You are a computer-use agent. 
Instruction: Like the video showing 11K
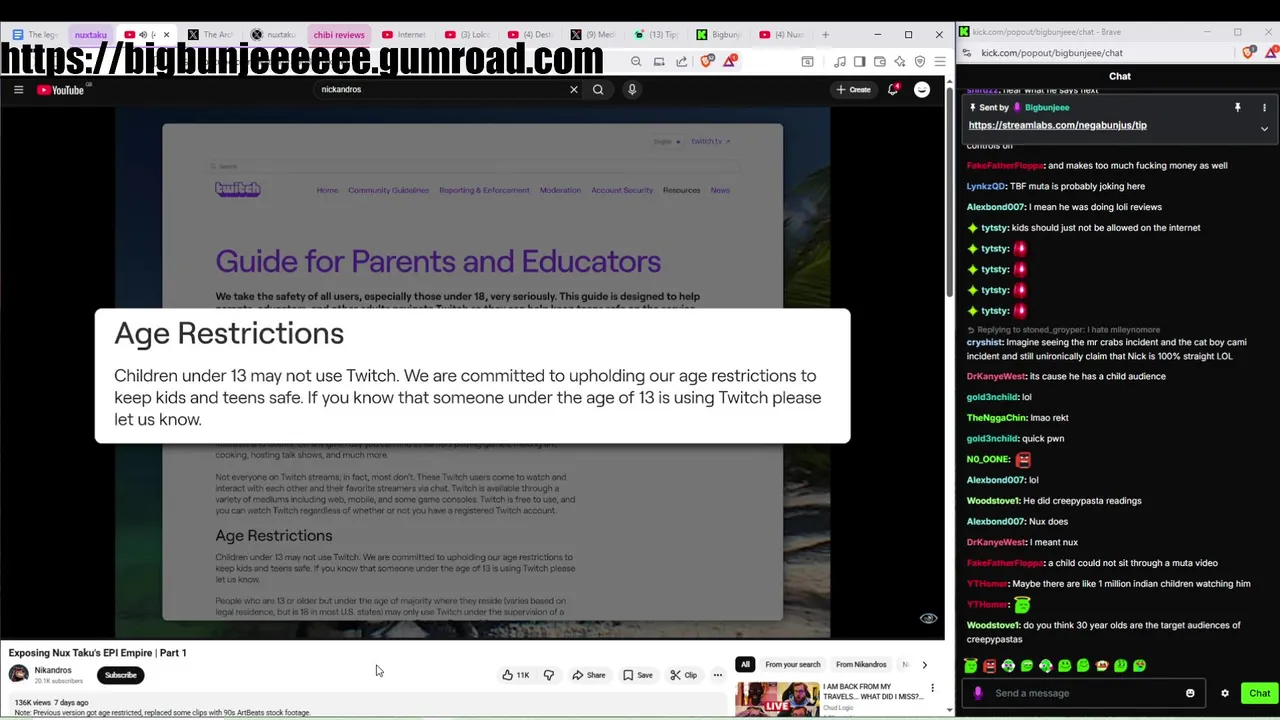516,675
